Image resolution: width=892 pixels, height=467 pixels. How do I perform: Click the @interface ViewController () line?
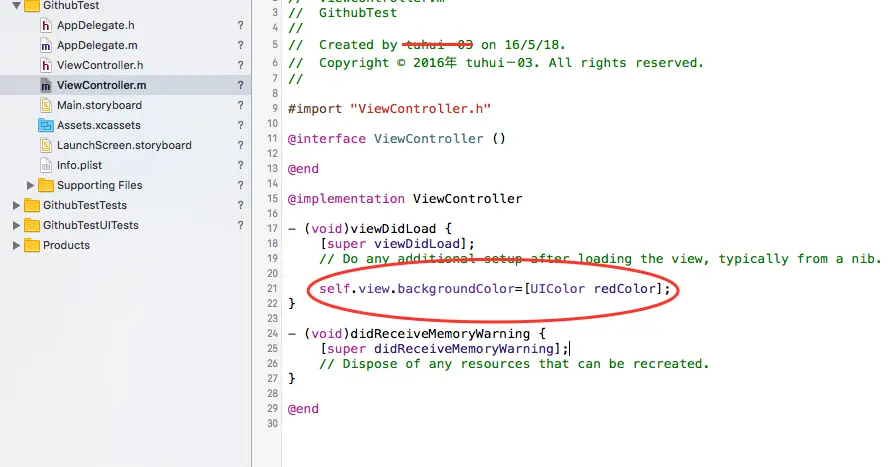[397, 139]
